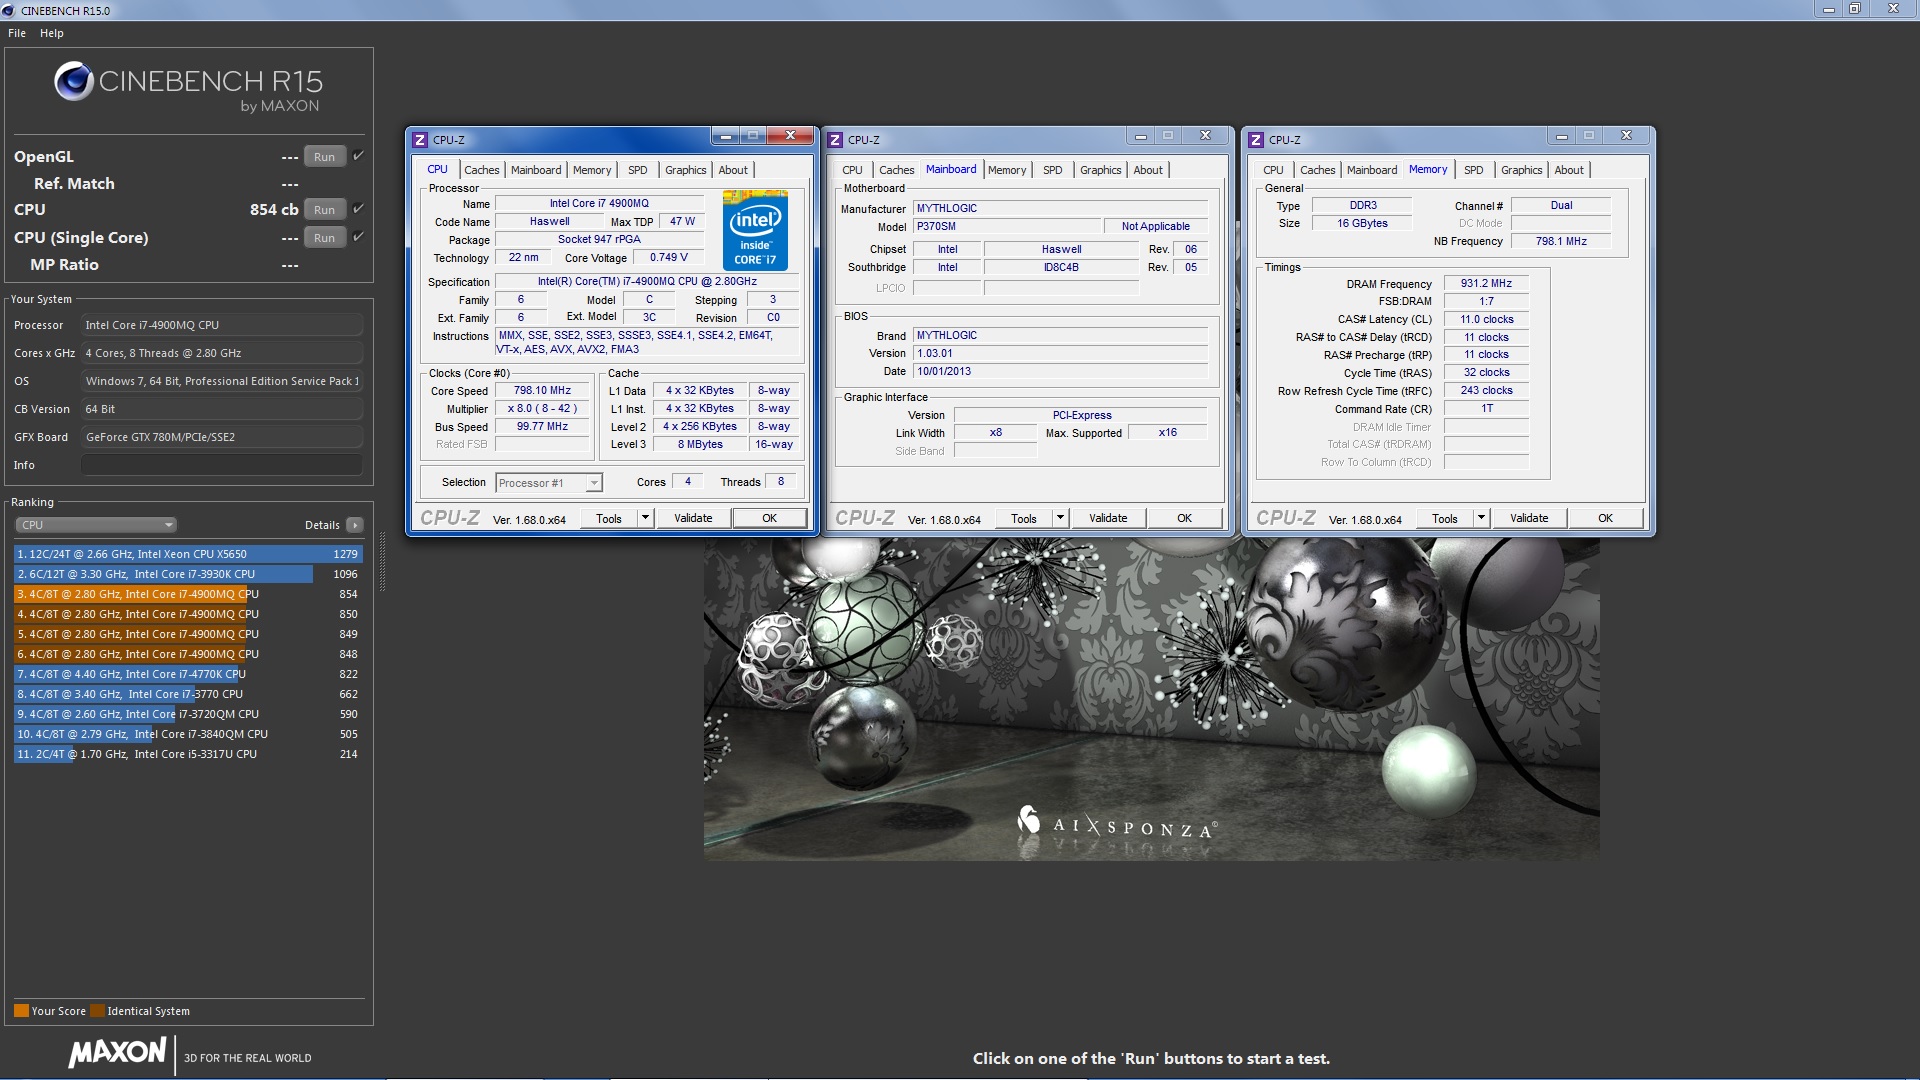
Task: Click the Processor field in Your System
Action: [222, 325]
